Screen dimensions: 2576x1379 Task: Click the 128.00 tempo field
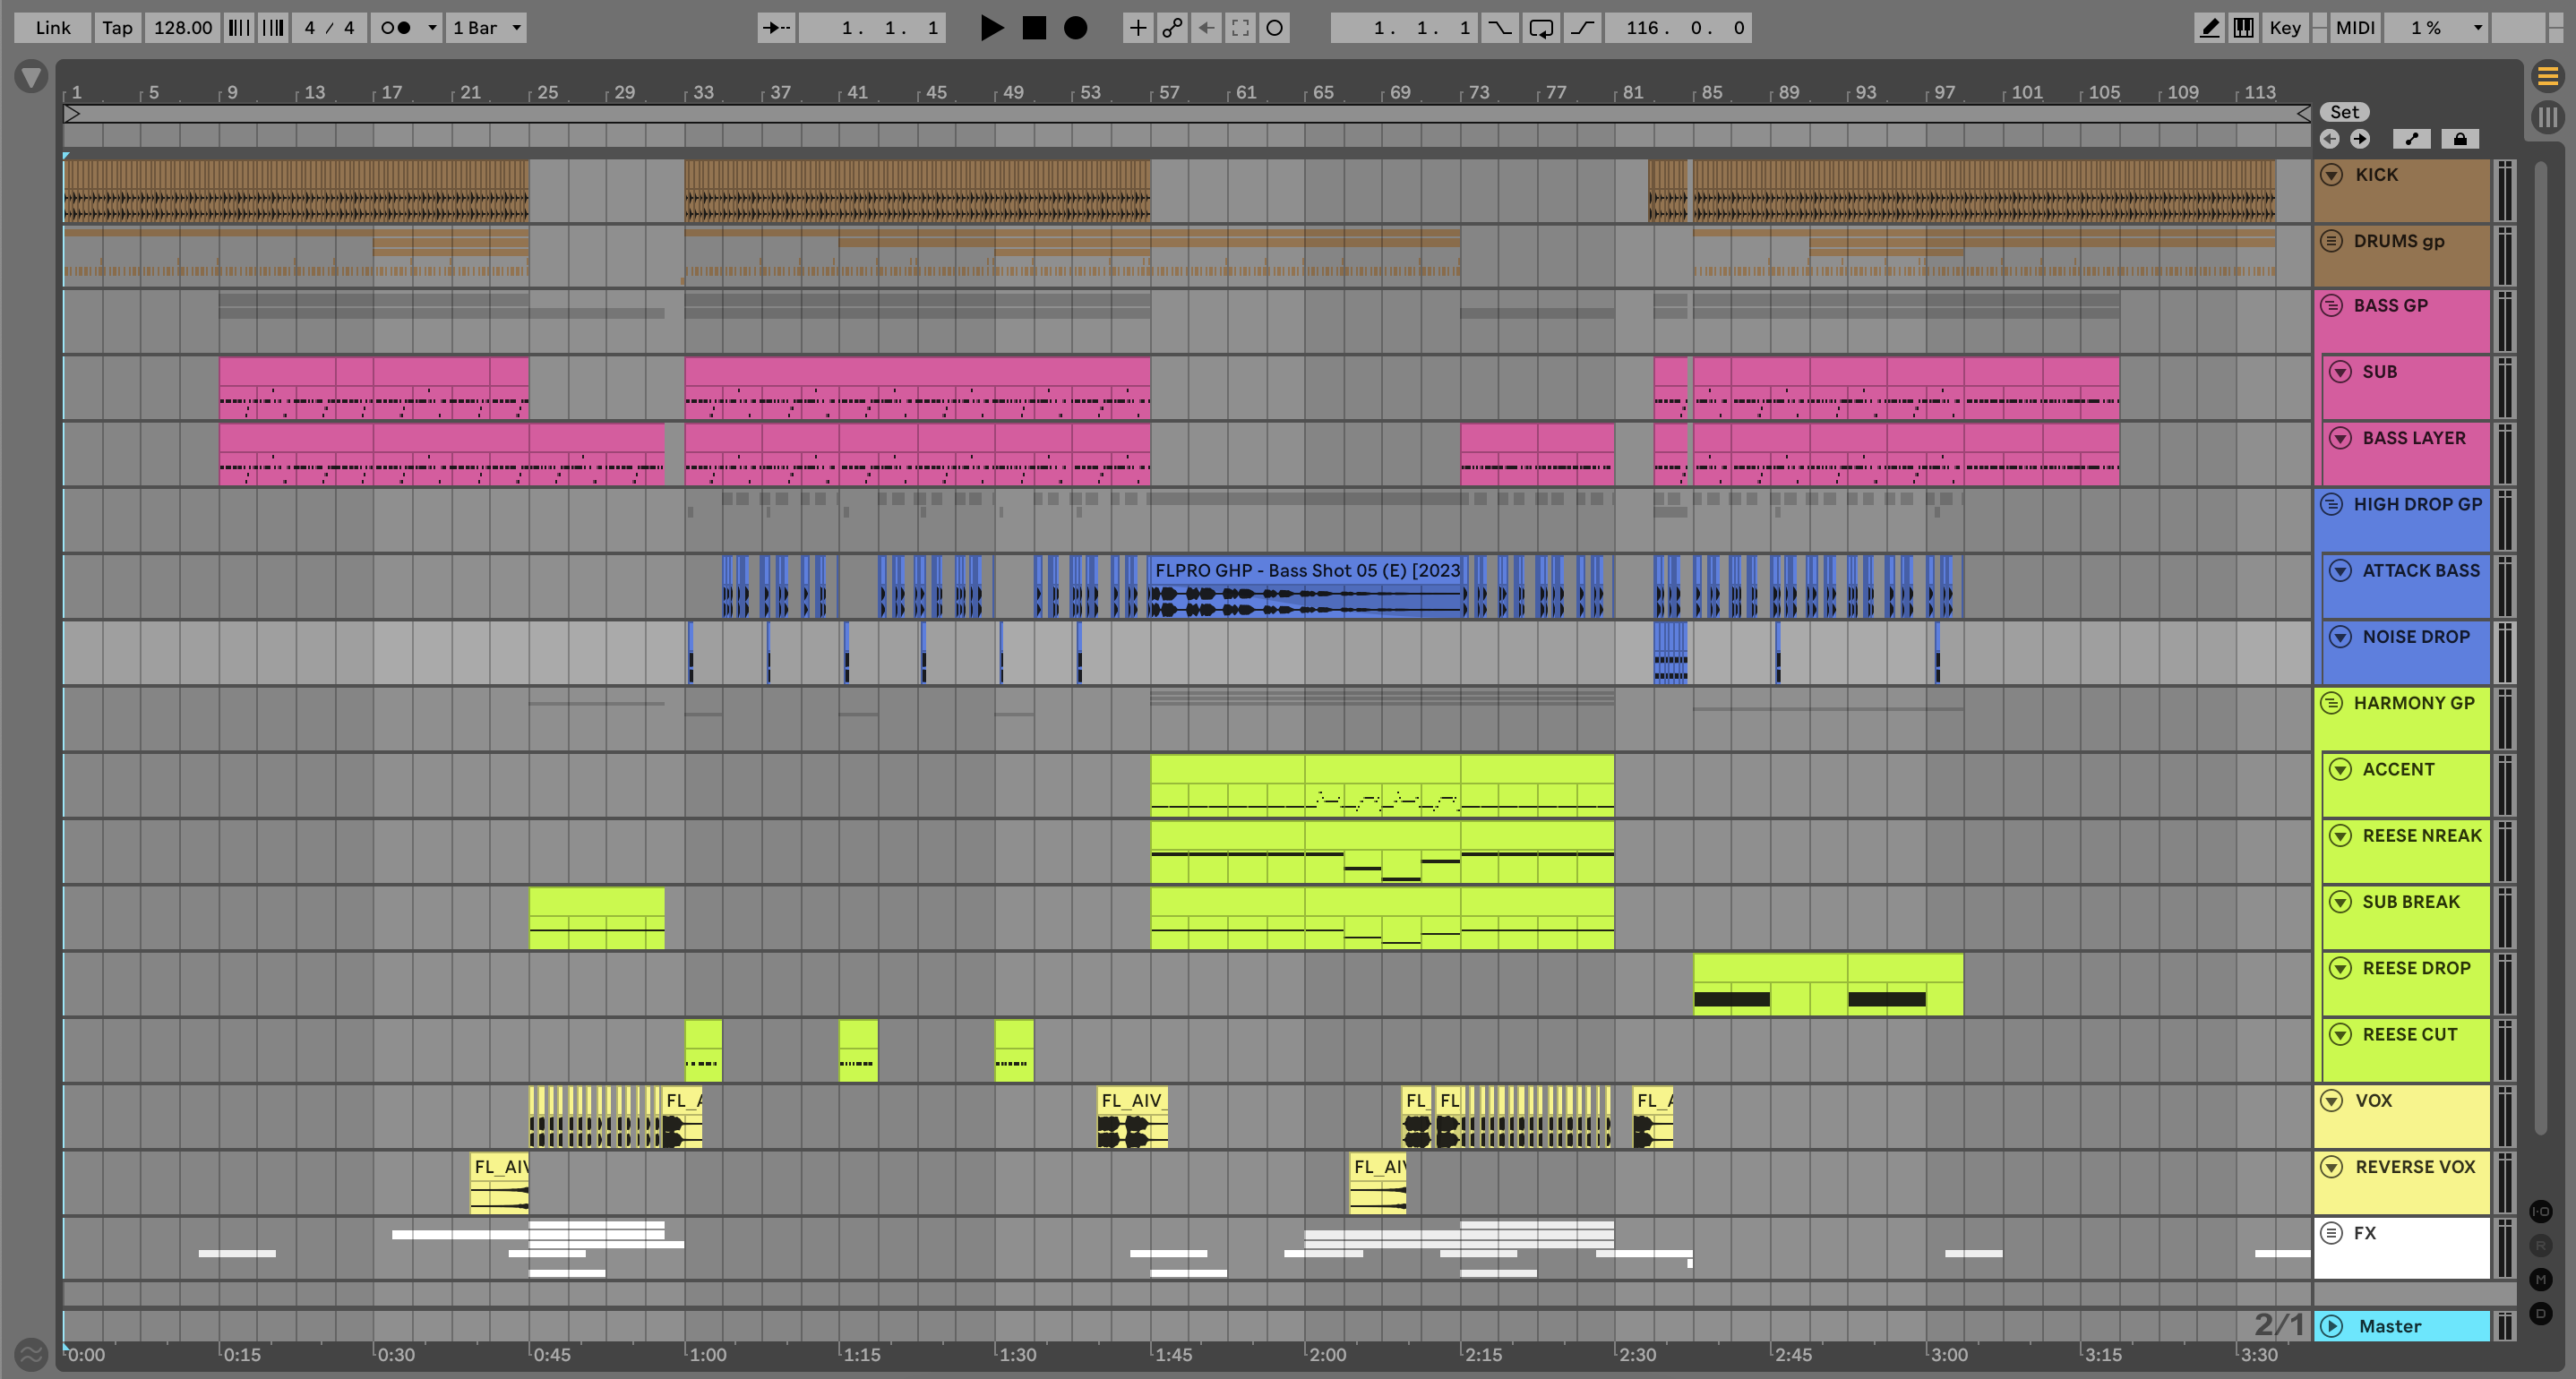182,28
